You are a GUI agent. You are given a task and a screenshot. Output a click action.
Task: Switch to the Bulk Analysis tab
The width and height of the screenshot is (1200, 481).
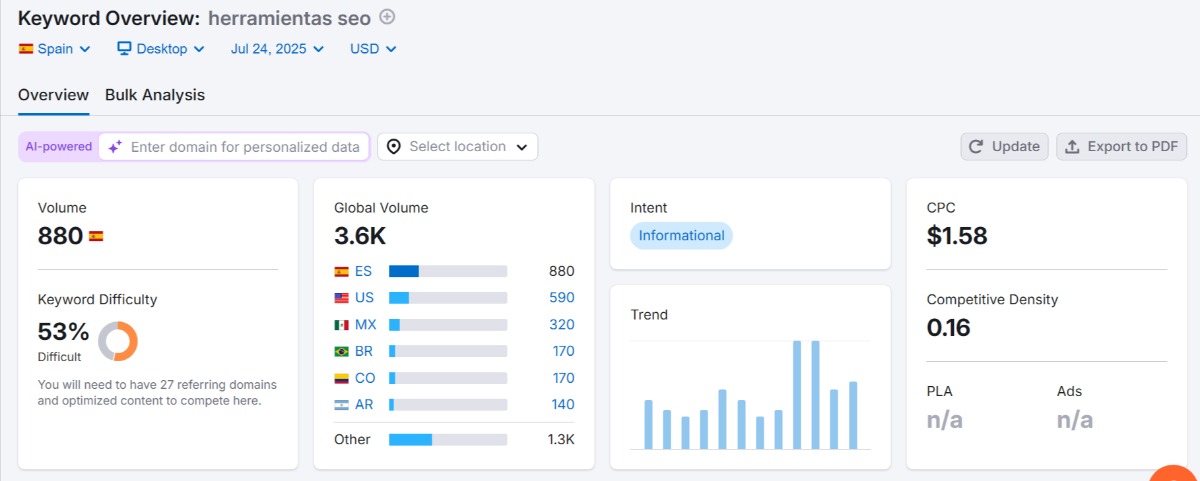pyautogui.click(x=155, y=95)
